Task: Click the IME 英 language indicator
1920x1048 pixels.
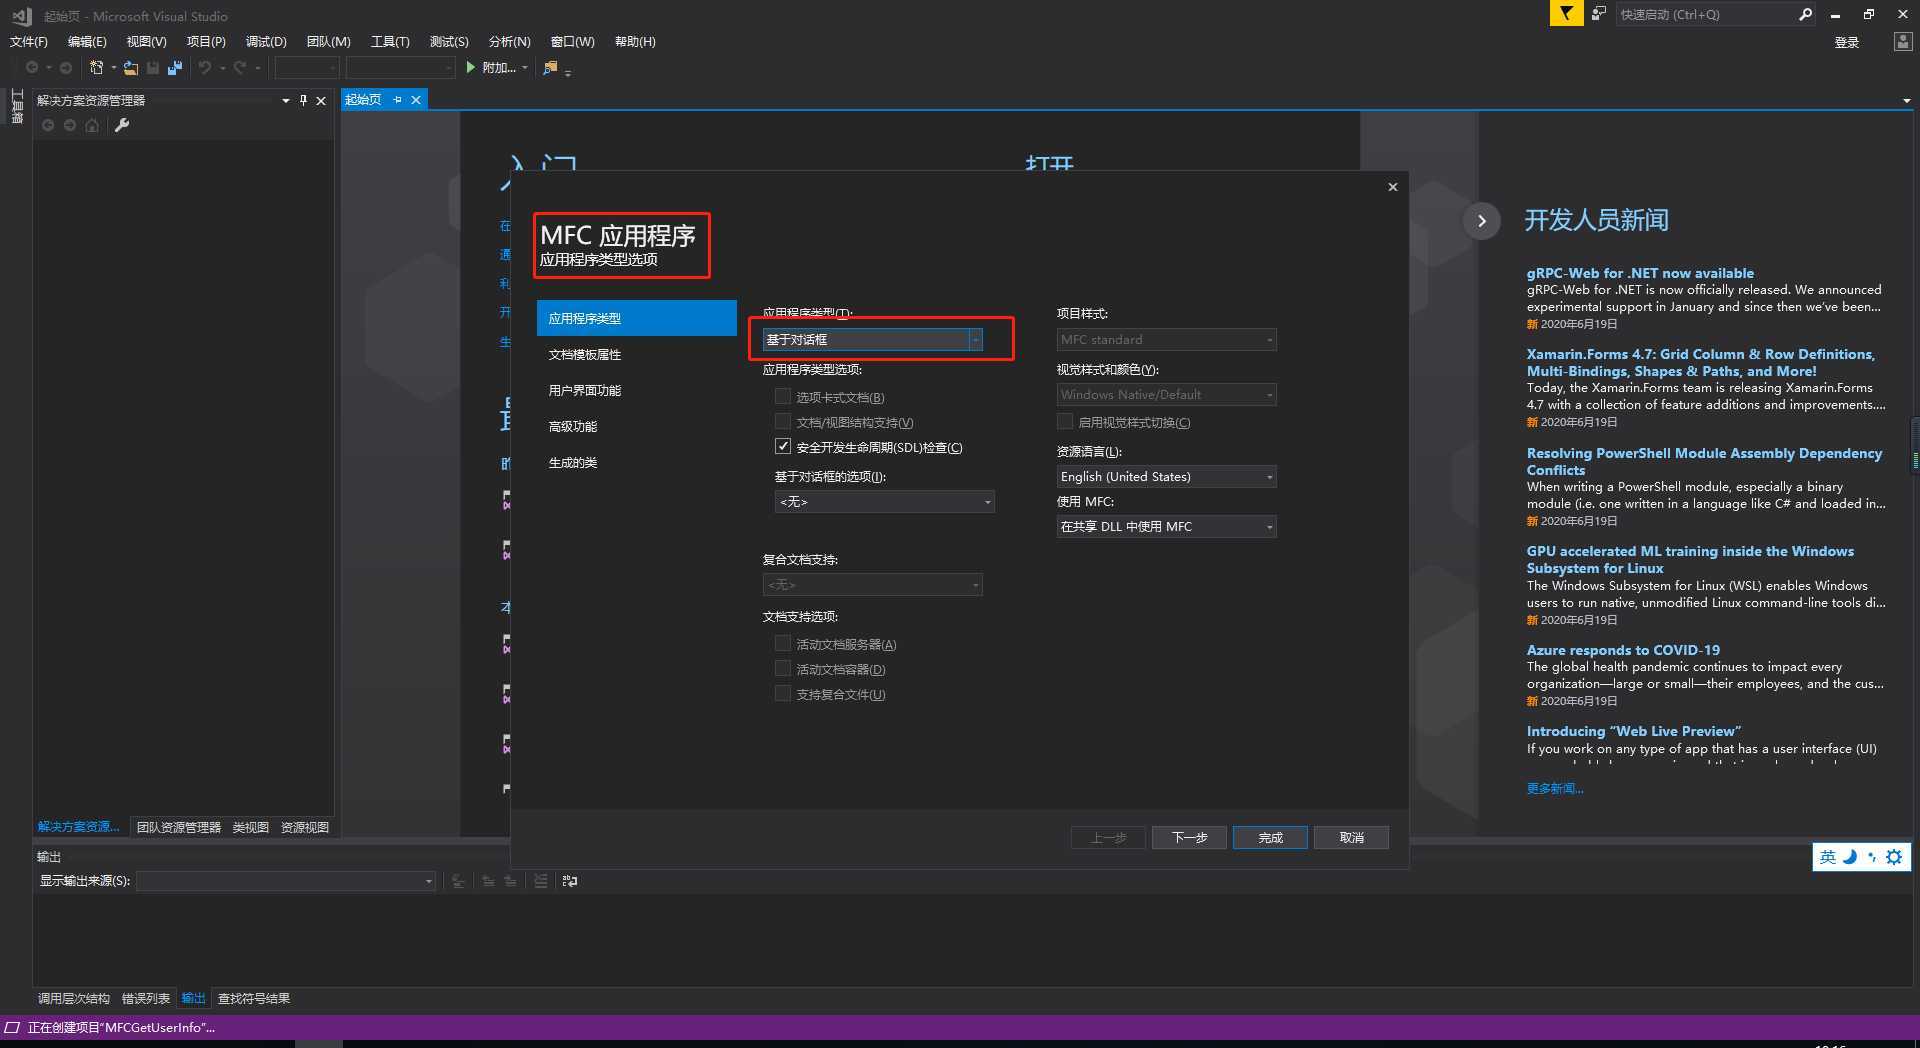Action: click(1827, 857)
